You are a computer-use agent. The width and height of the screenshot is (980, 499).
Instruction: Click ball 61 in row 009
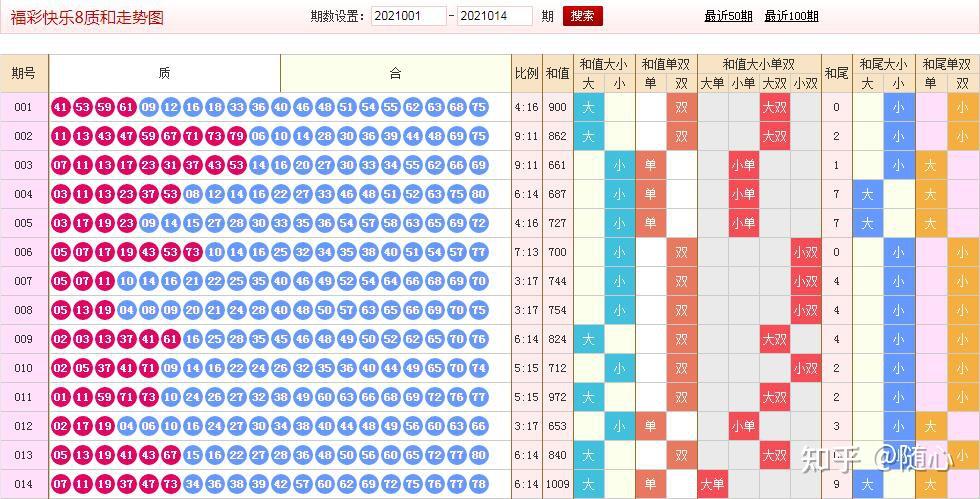tap(171, 339)
